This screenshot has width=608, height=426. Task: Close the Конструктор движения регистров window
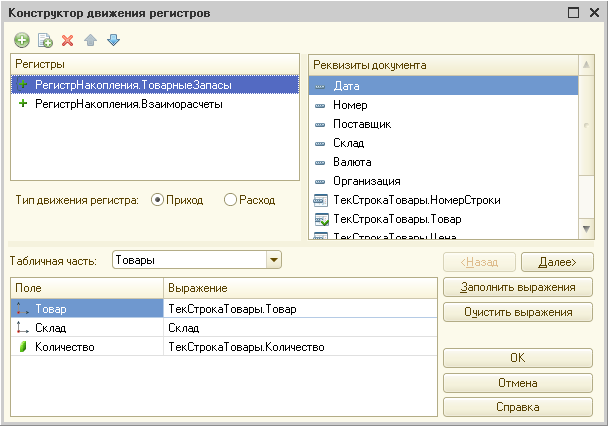point(594,12)
